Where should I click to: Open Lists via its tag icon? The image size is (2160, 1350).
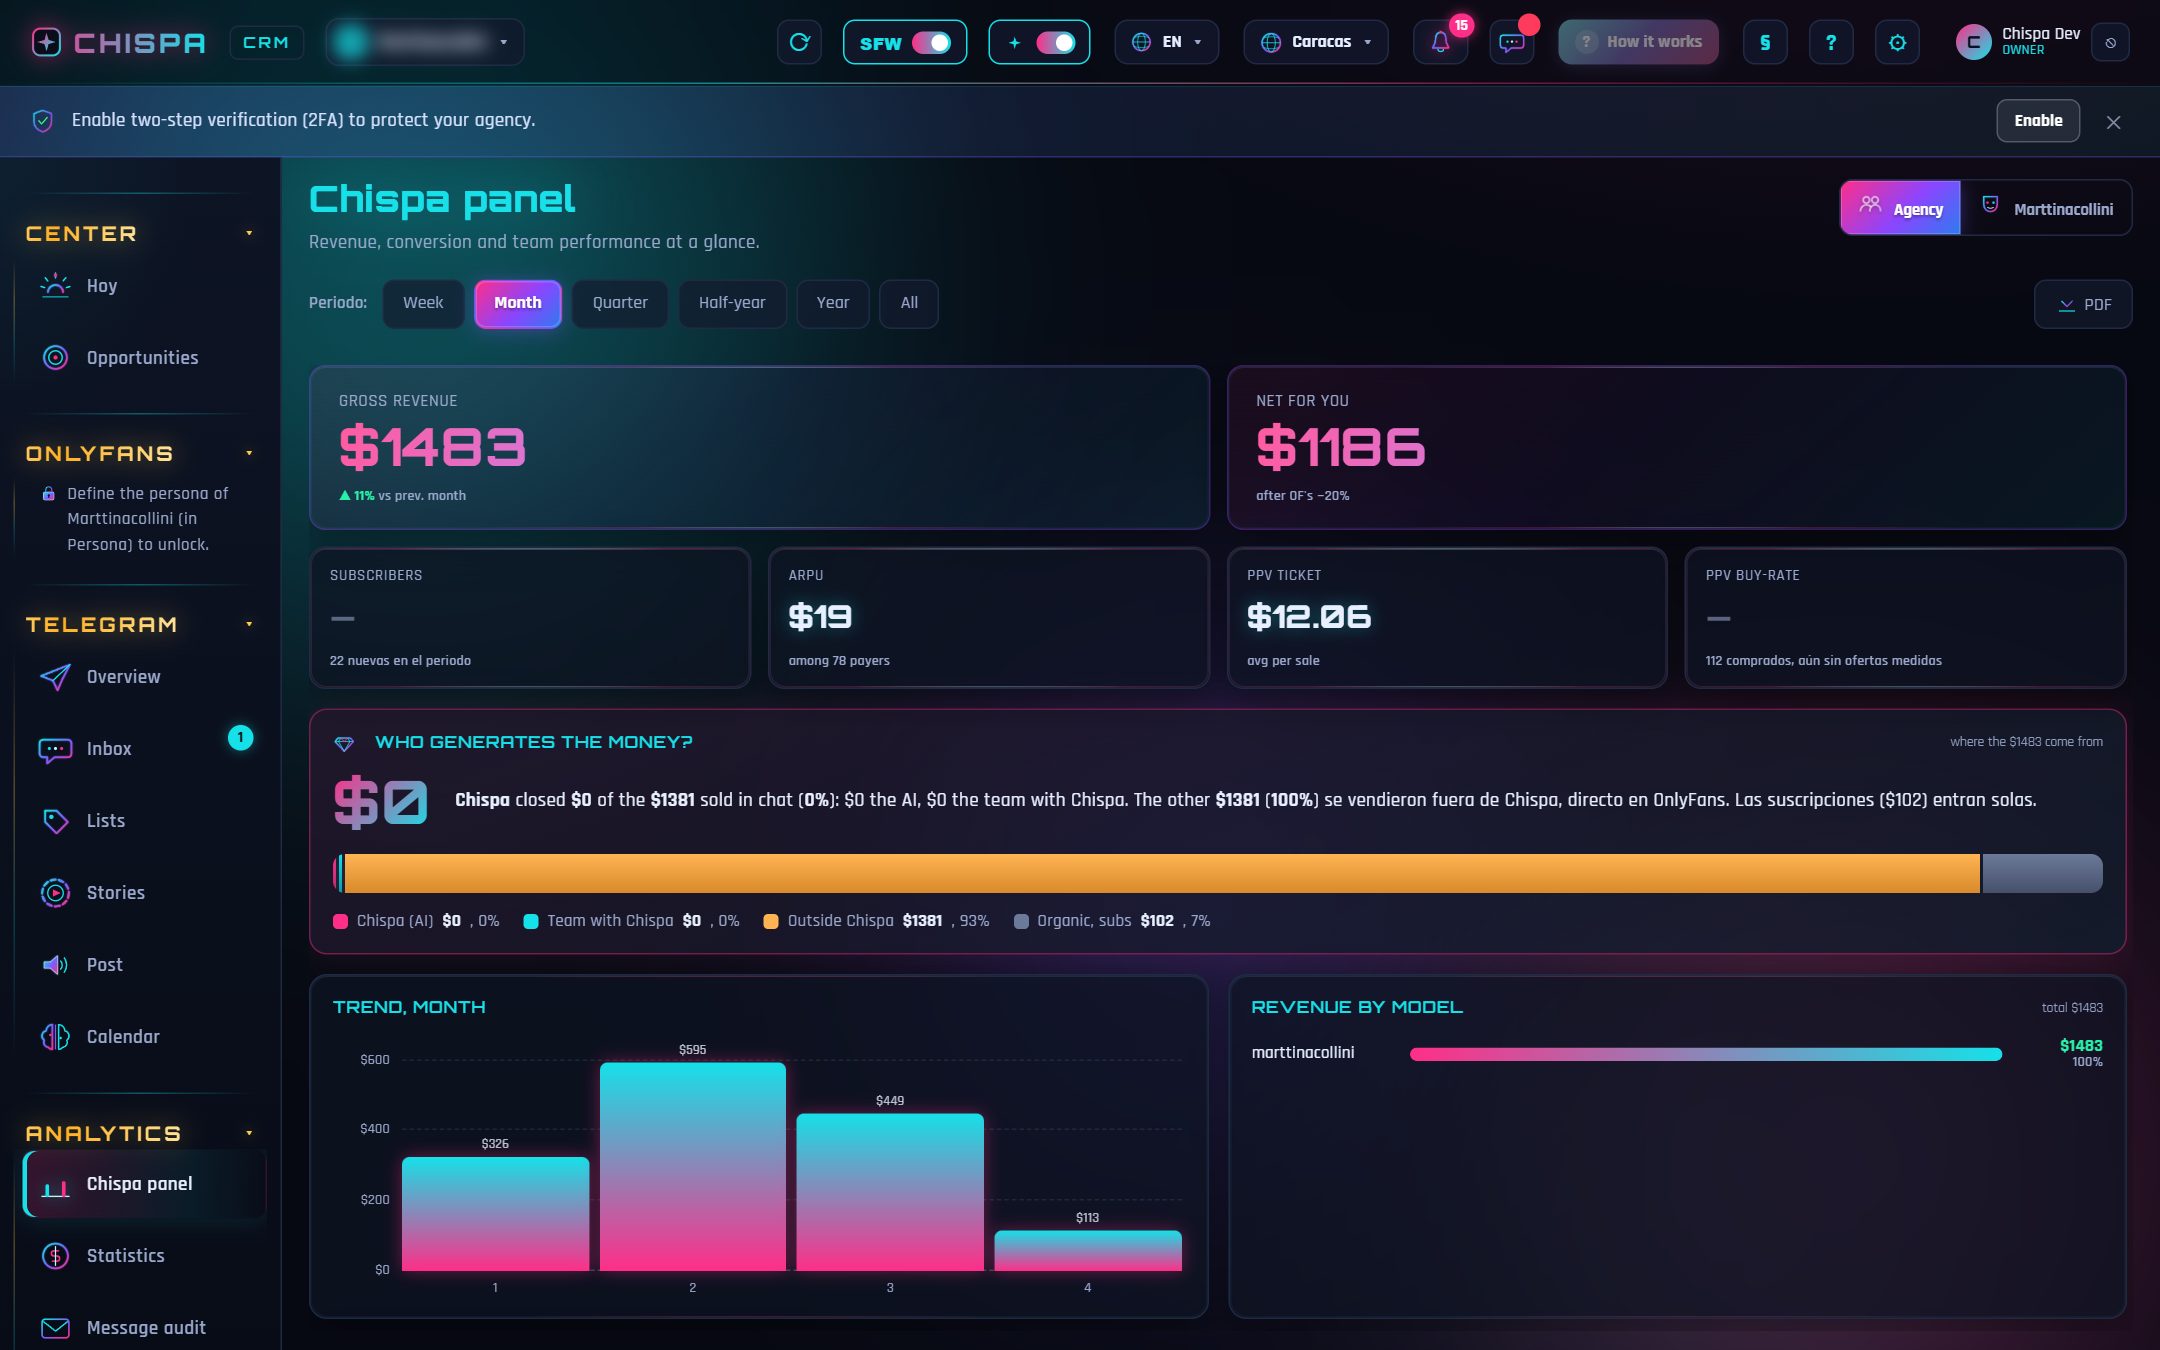pos(55,821)
